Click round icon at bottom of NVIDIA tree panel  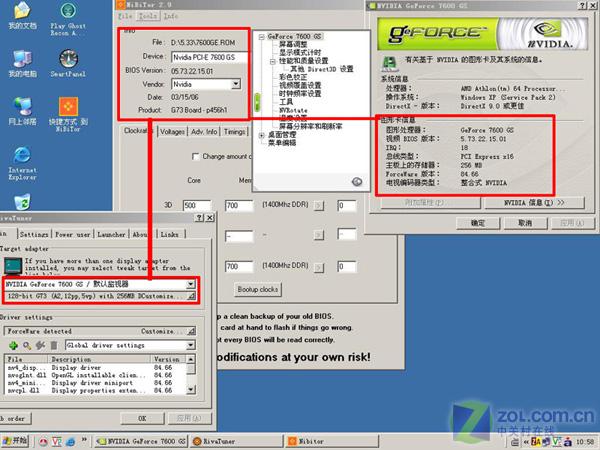point(357,182)
